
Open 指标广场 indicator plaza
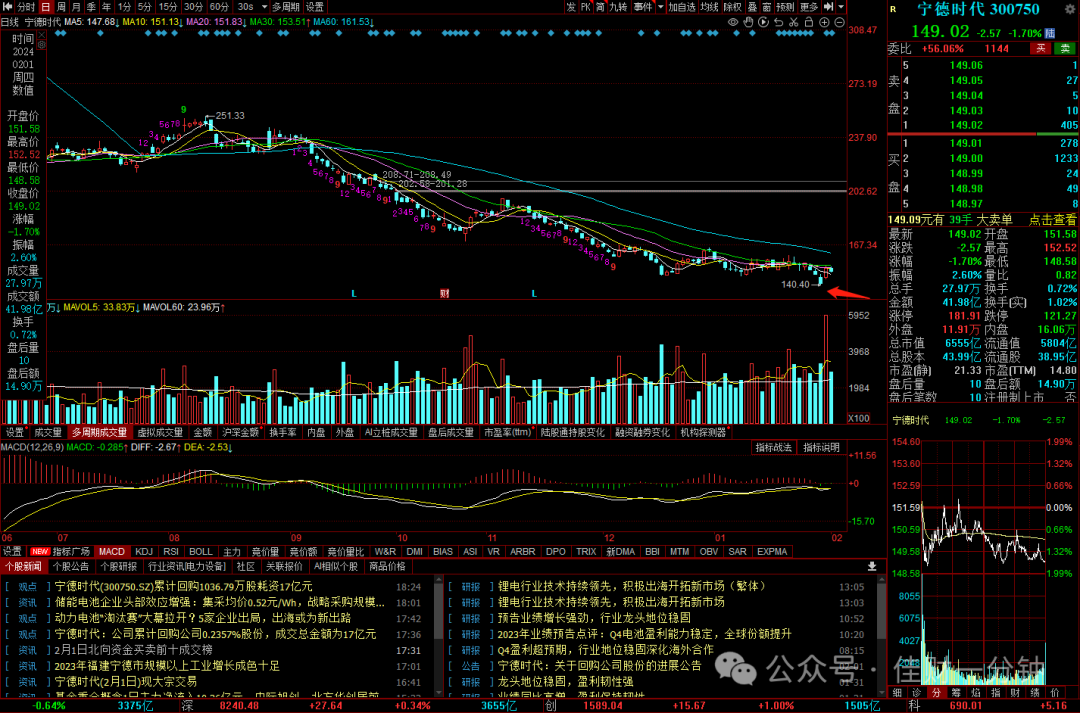coord(72,552)
